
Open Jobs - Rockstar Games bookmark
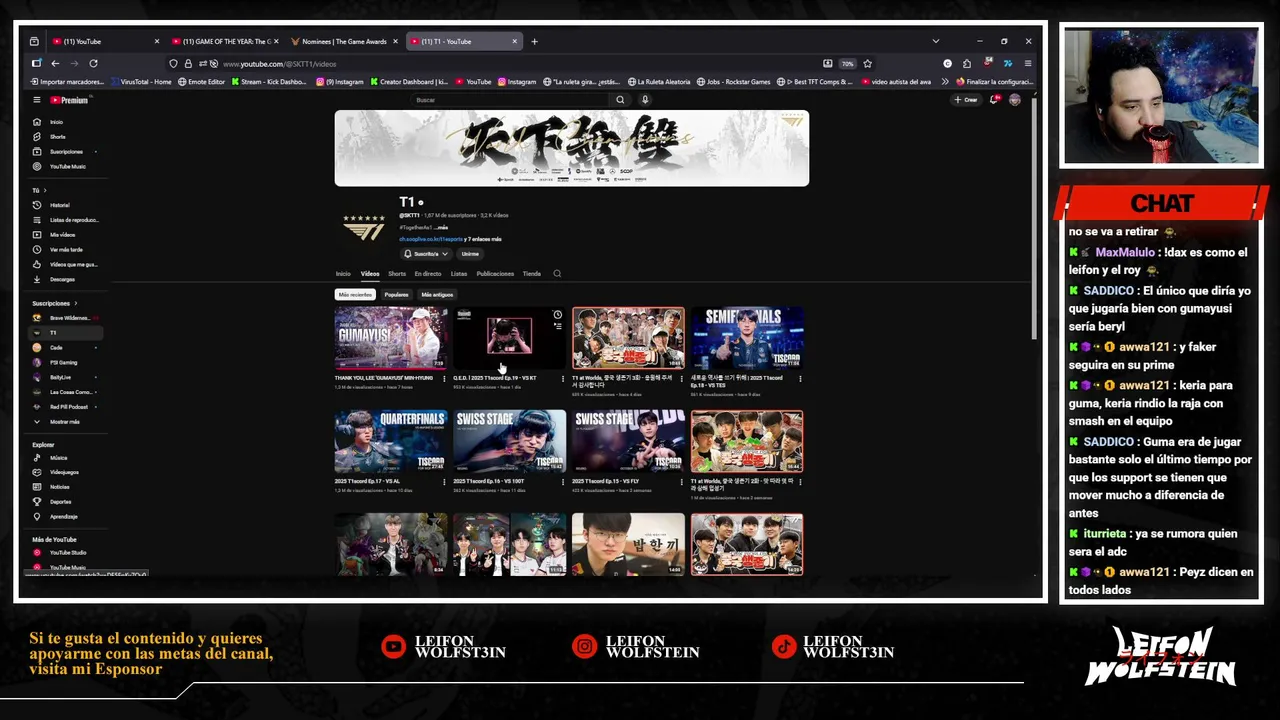tap(733, 82)
